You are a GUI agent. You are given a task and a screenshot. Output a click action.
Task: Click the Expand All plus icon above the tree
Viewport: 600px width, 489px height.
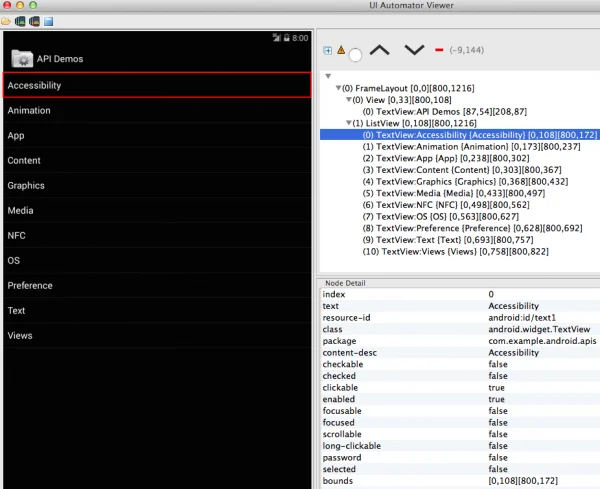click(x=328, y=51)
